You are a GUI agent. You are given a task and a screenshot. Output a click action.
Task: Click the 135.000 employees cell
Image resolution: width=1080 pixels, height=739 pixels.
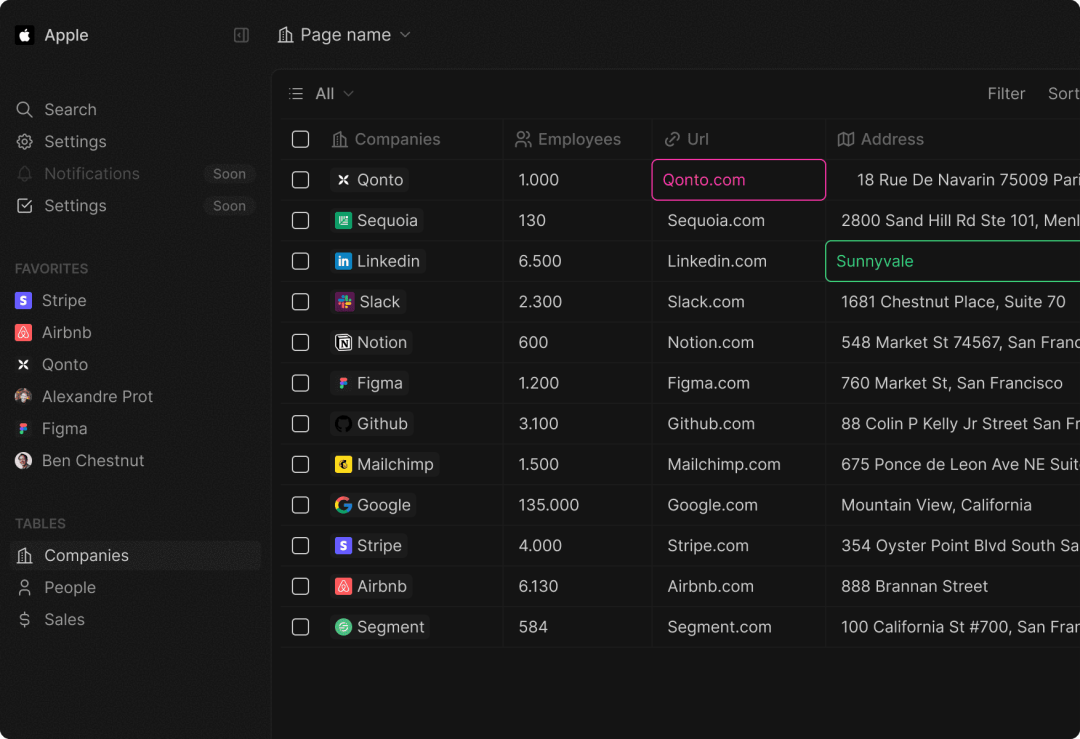(x=577, y=505)
